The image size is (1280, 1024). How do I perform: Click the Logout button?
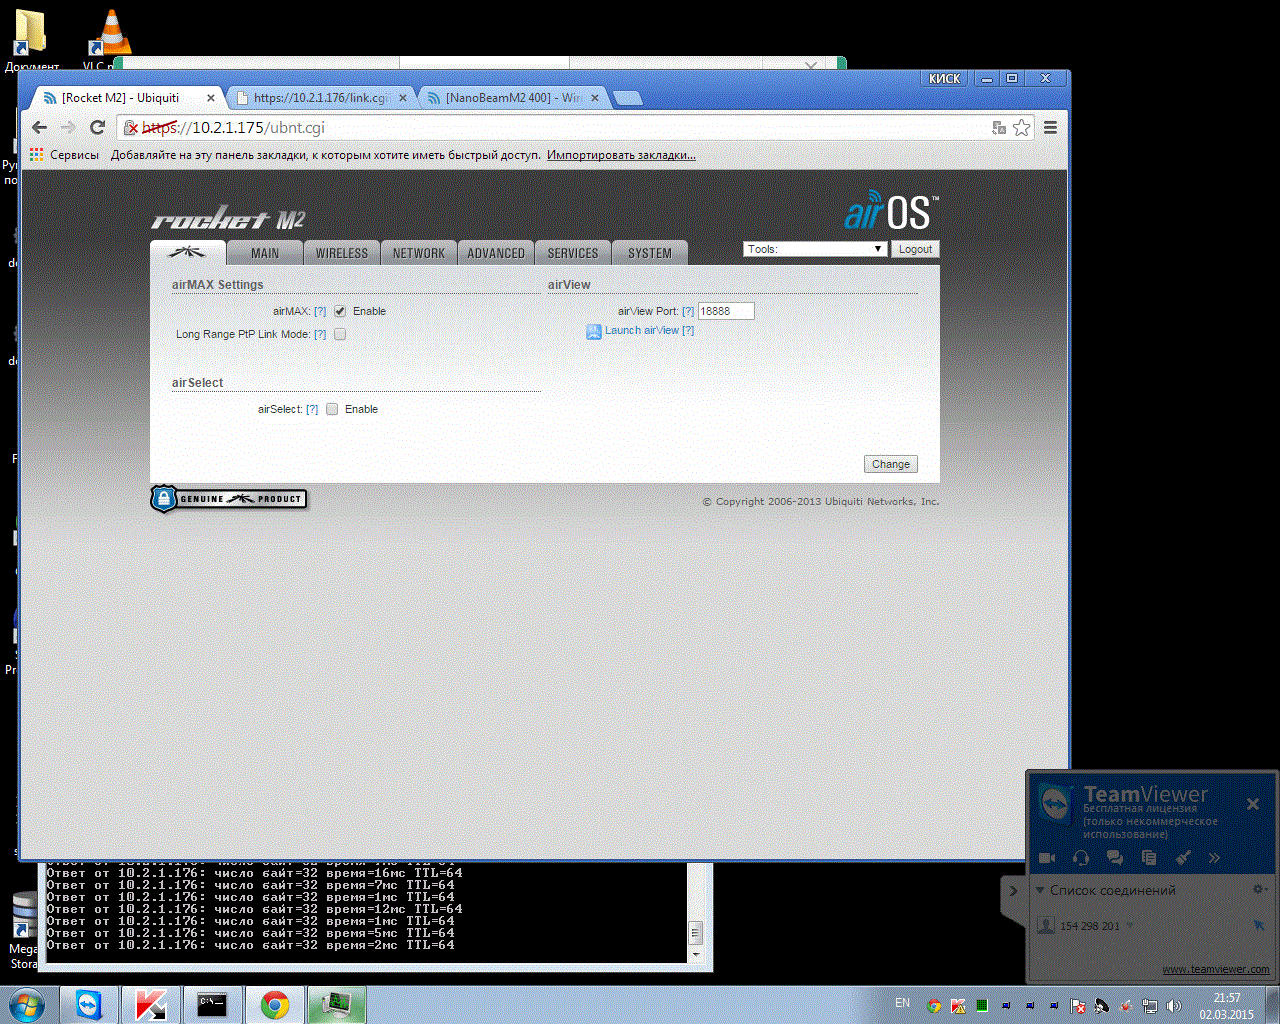pos(915,249)
